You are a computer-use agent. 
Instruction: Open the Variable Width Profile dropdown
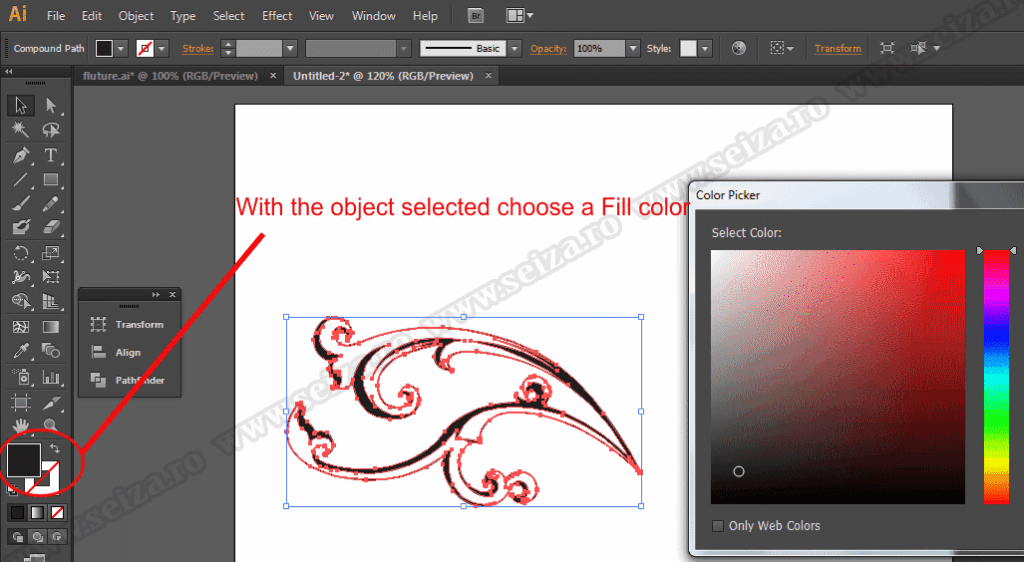click(404, 48)
